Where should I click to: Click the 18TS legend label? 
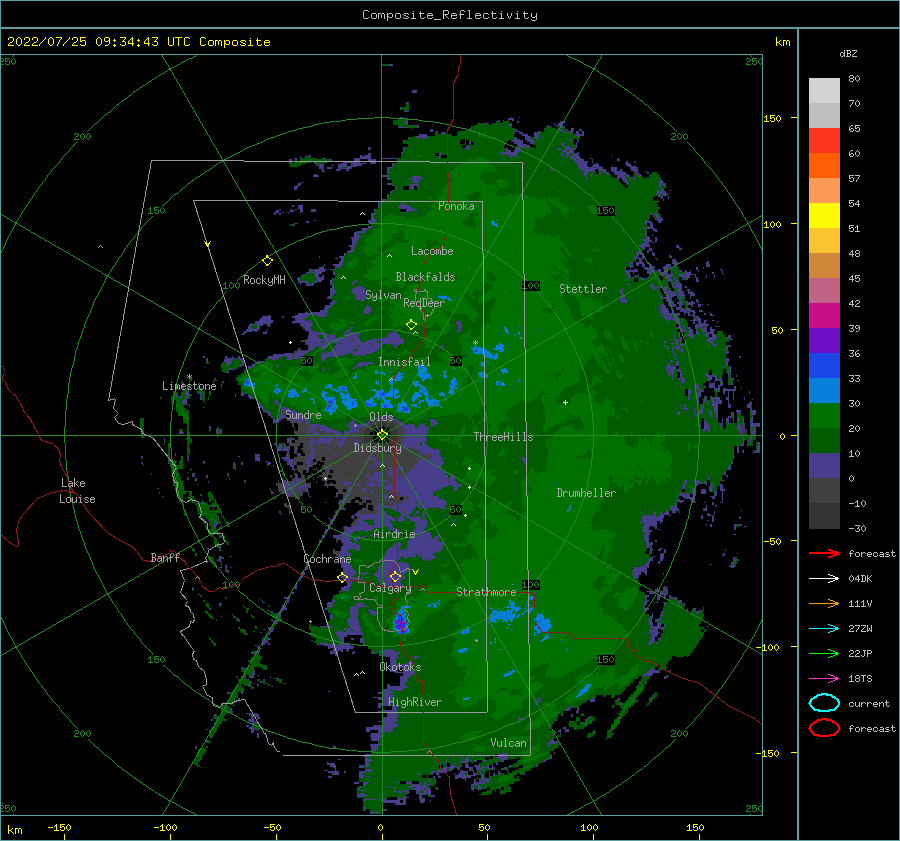point(860,679)
